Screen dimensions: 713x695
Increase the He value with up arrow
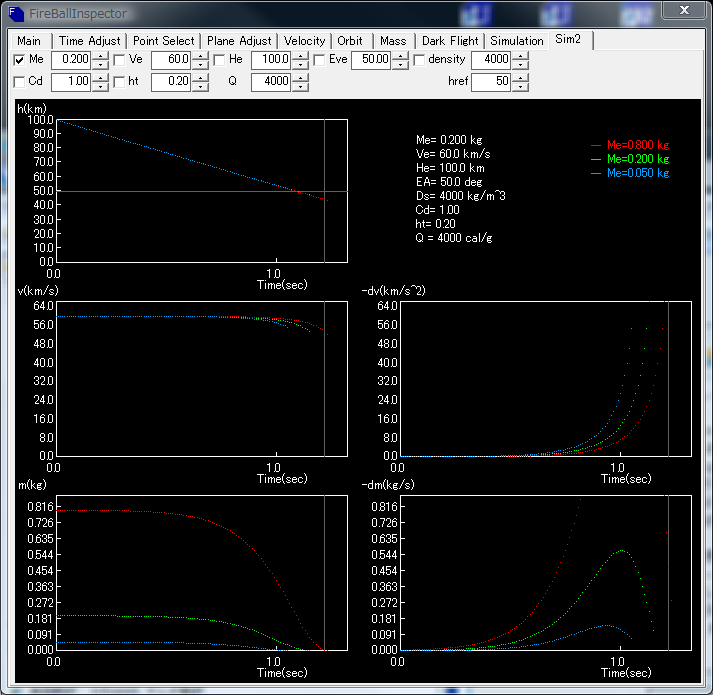[x=300, y=55]
